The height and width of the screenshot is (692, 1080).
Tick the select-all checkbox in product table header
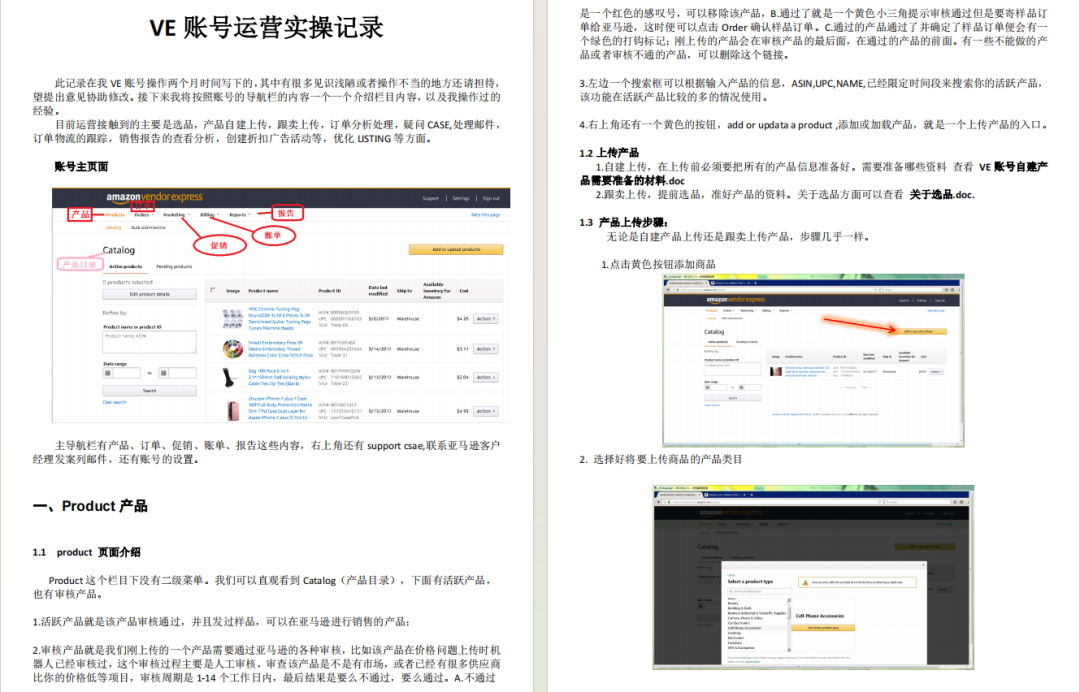coord(213,290)
